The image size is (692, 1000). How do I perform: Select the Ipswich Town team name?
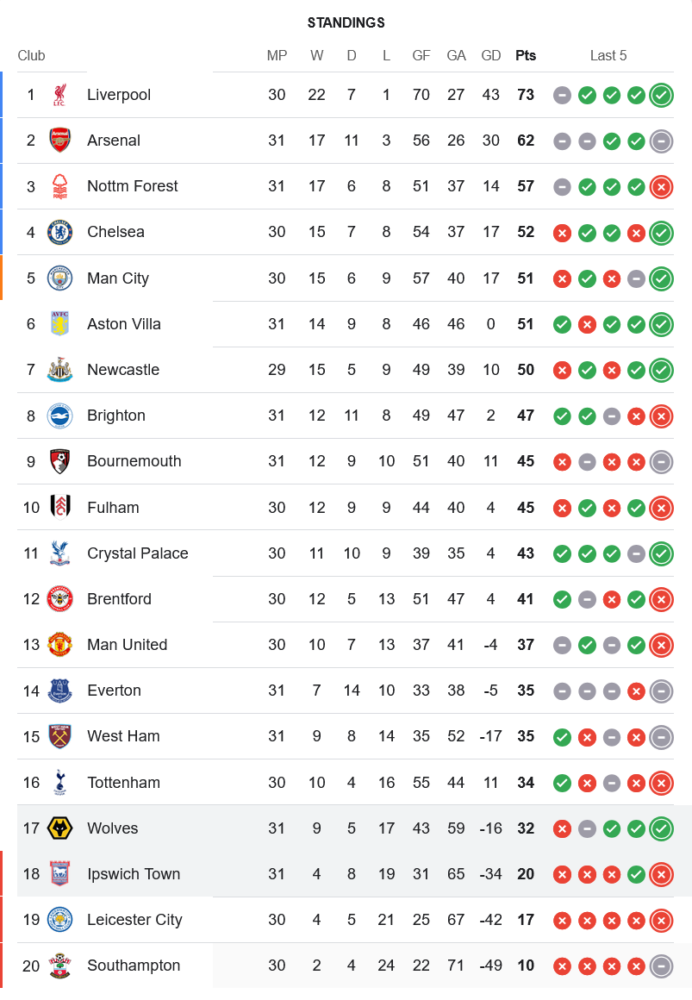(x=133, y=874)
